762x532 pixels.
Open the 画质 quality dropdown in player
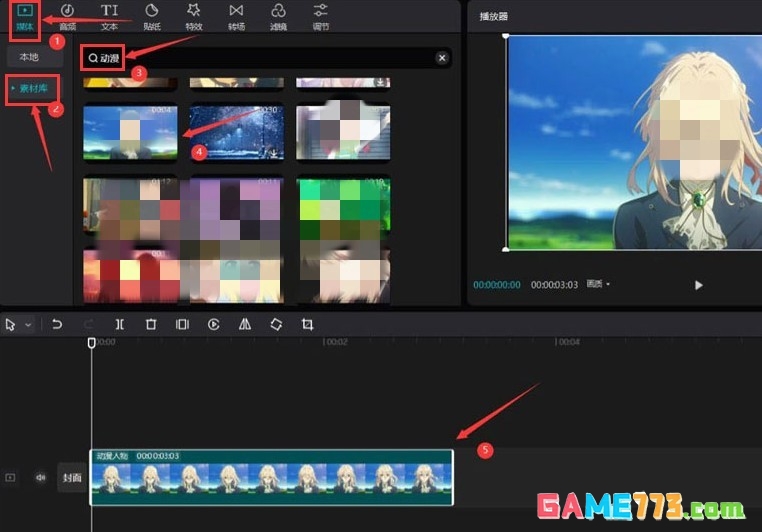[597, 285]
